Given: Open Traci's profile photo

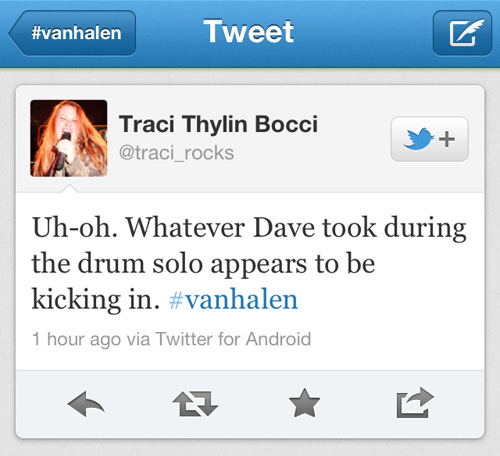Looking at the screenshot, I should pyautogui.click(x=69, y=138).
